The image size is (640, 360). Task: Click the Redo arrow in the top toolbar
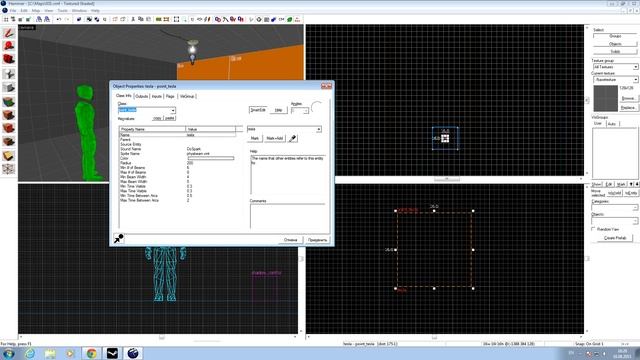coord(67,19)
